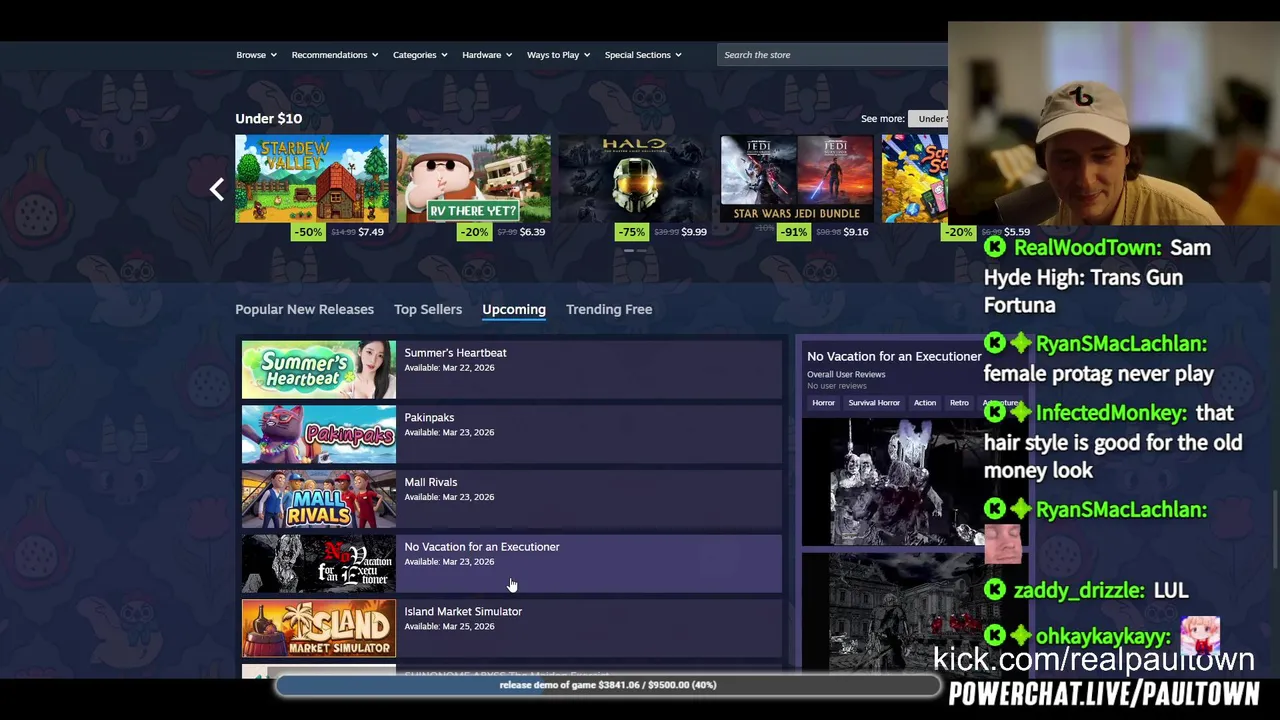Image resolution: width=1280 pixels, height=720 pixels.
Task: Open the Browse dropdown menu
Action: coord(256,55)
